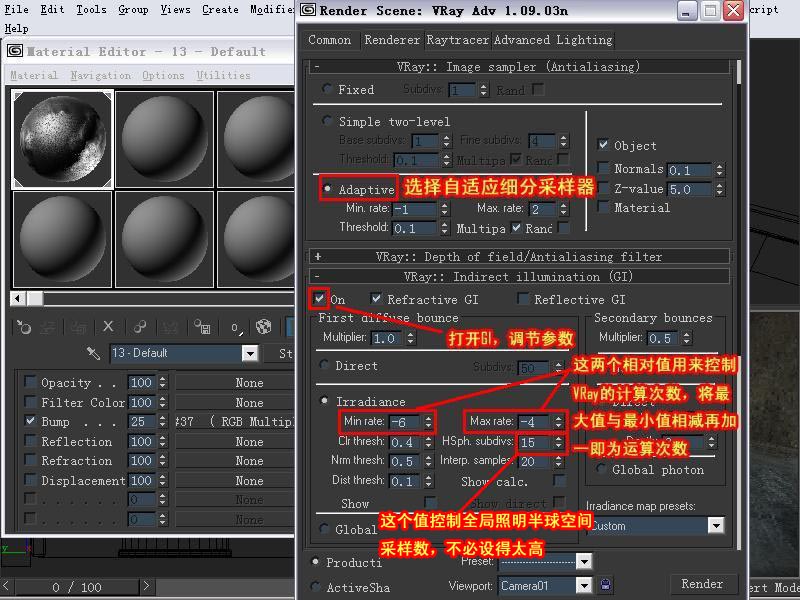Click the first bounce Multiplier 1.0 field
800x600 pixels.
[386, 338]
